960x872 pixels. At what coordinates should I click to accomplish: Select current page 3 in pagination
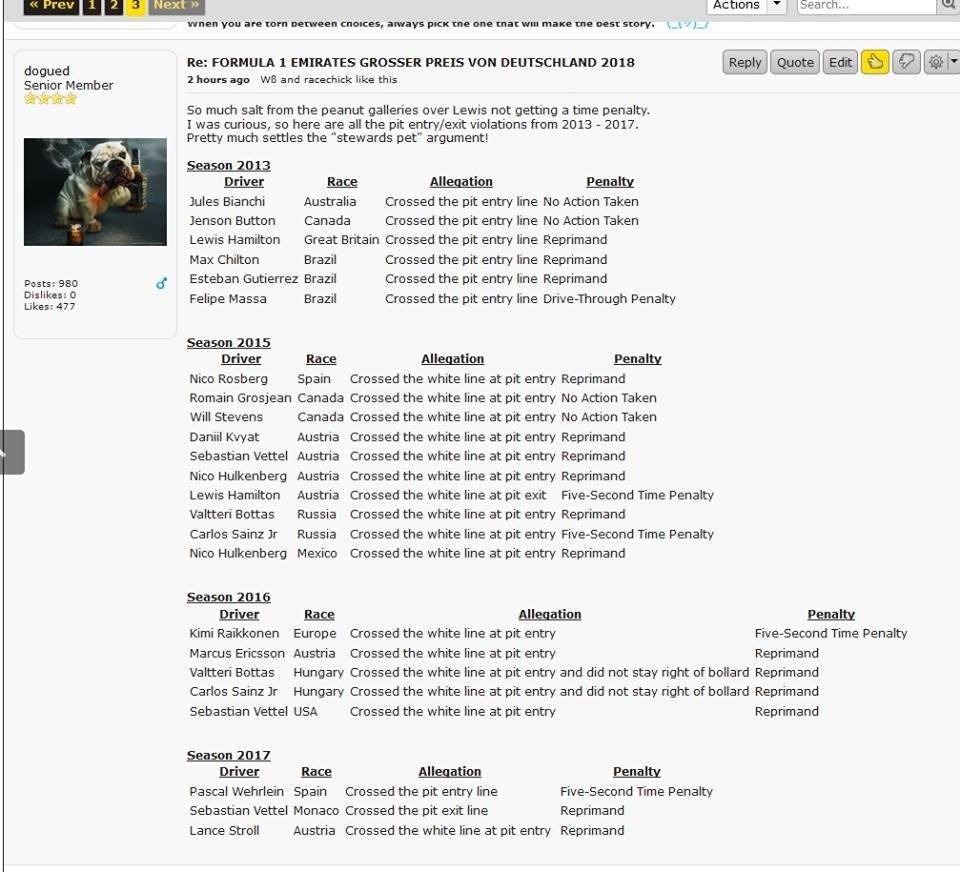click(x=135, y=6)
